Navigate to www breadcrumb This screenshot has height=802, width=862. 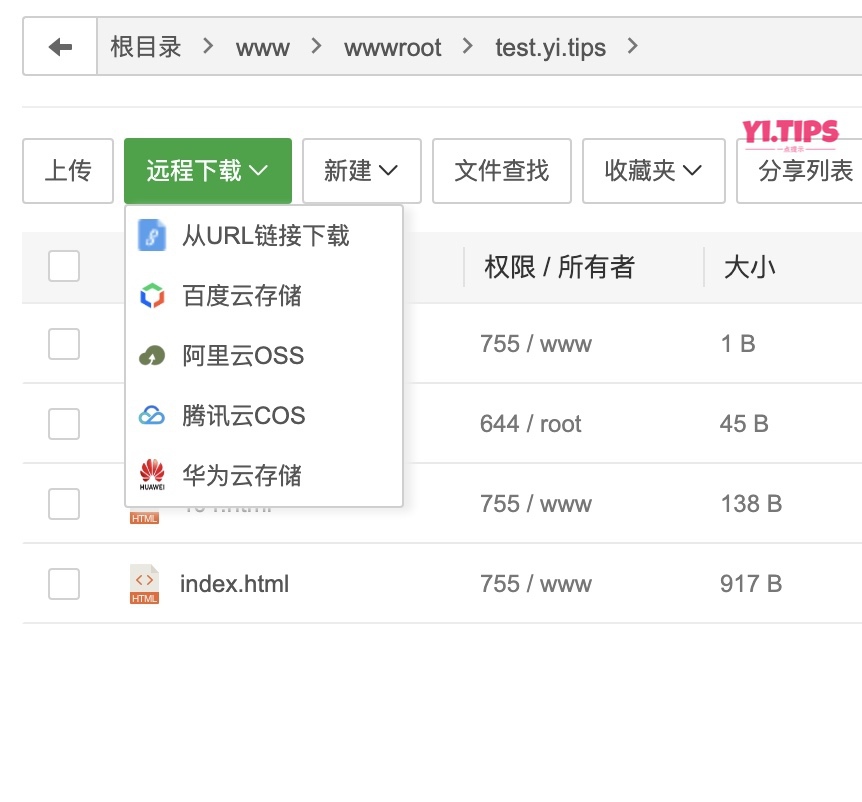tap(263, 48)
